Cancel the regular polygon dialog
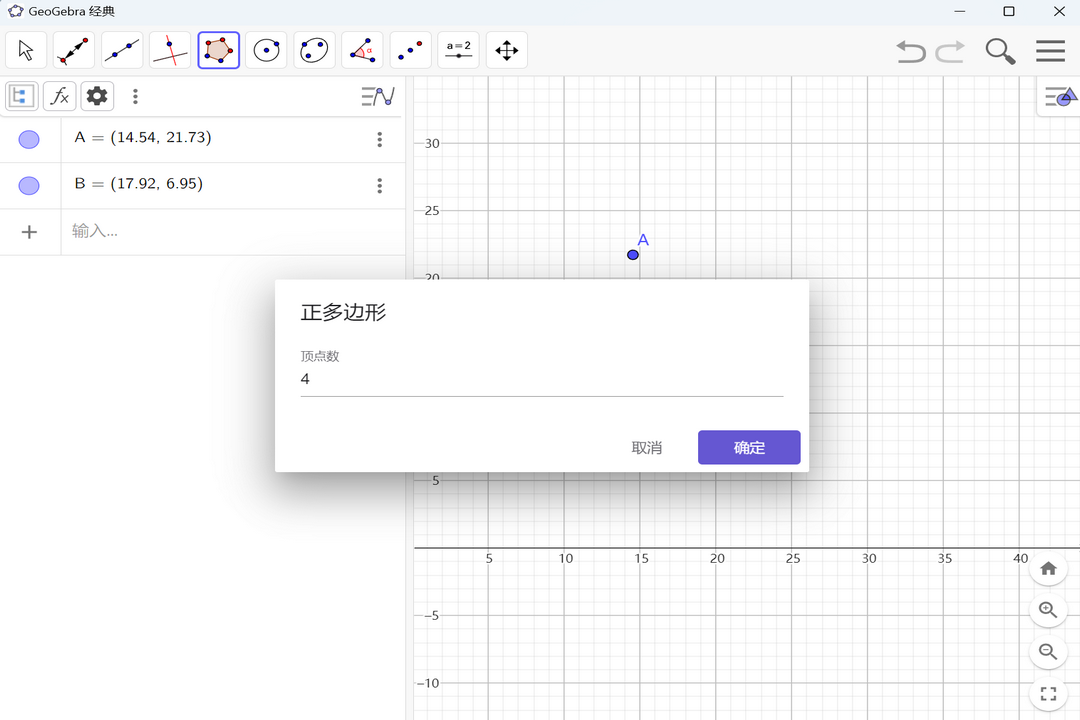1080x720 pixels. tap(647, 447)
